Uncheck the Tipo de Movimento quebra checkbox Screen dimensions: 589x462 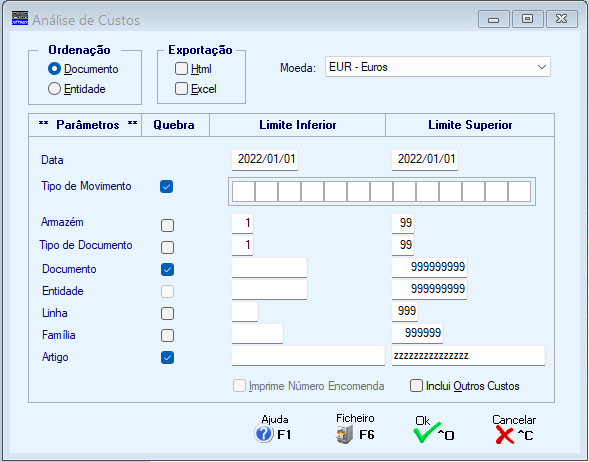pos(166,186)
